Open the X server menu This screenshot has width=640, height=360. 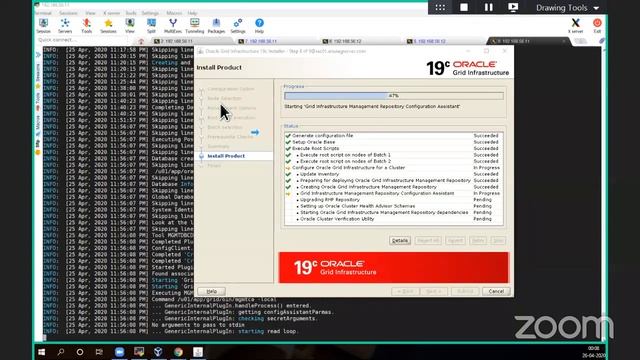(111, 13)
